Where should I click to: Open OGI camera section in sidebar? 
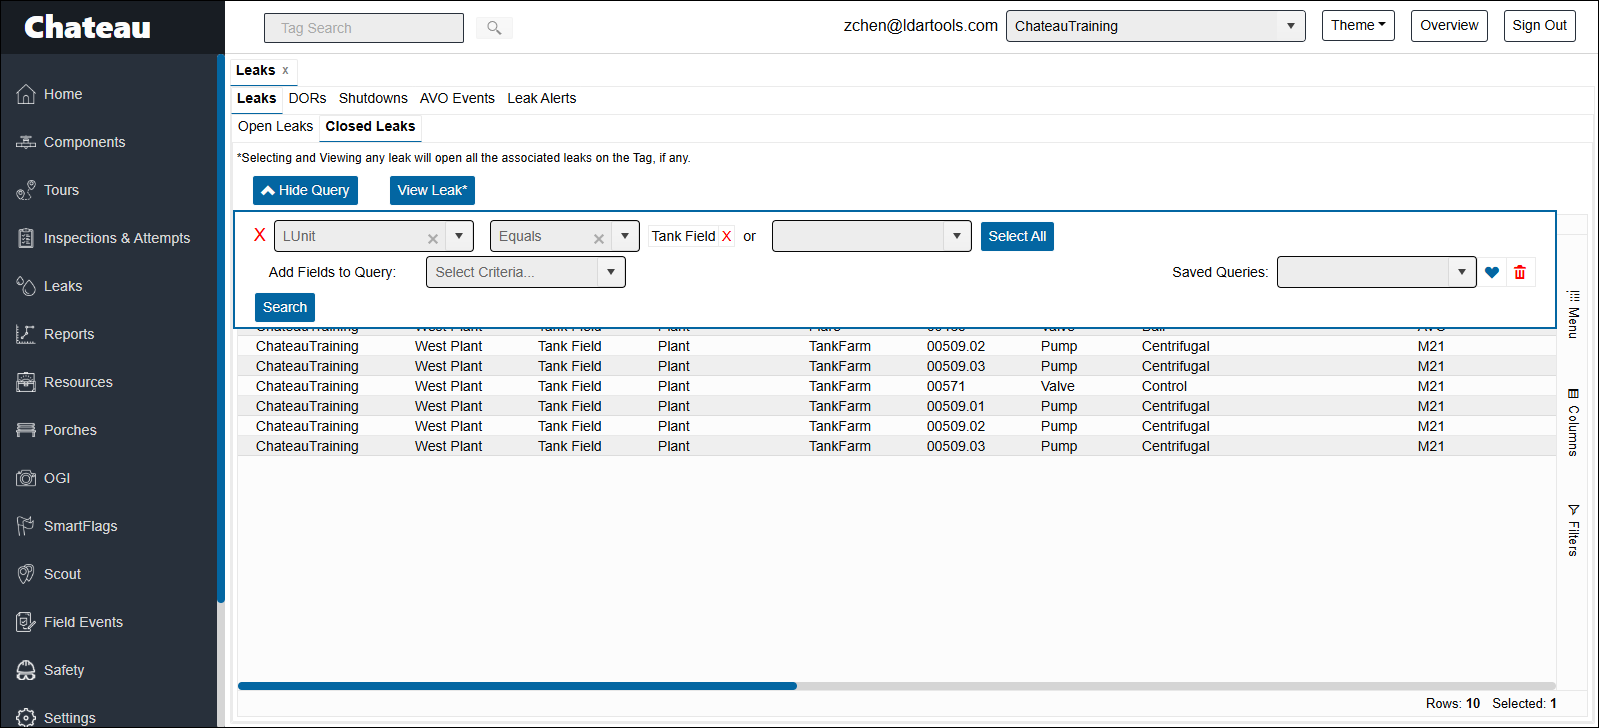click(x=57, y=478)
